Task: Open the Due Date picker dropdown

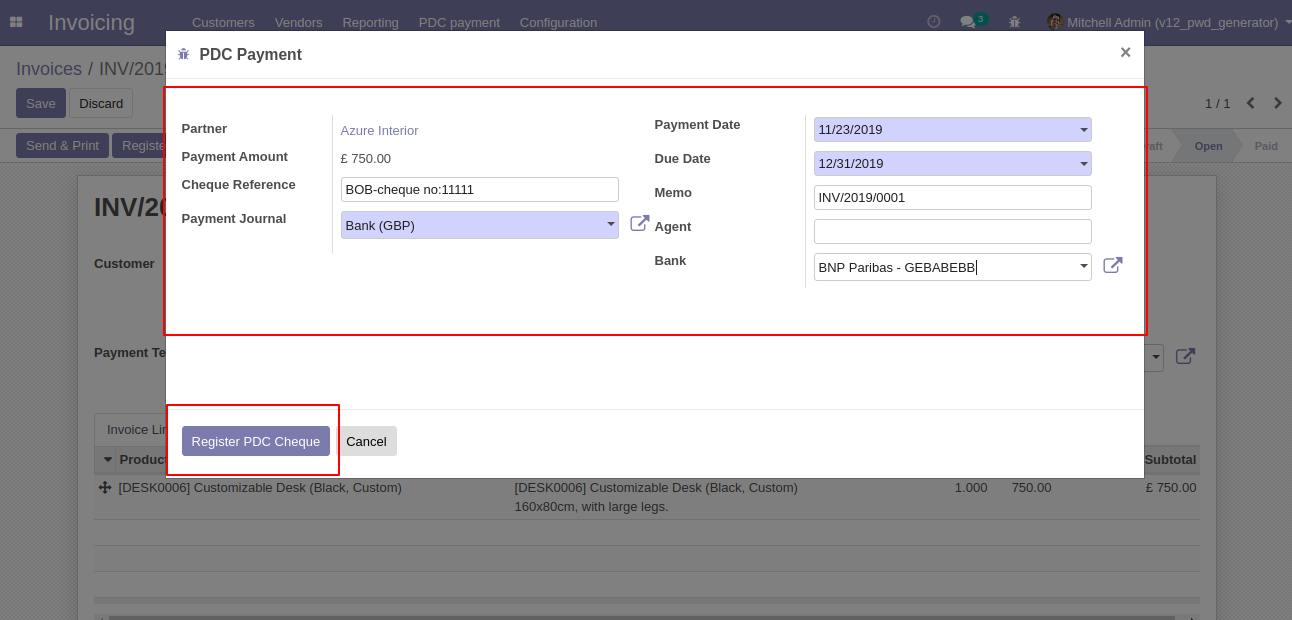Action: tap(1084, 164)
